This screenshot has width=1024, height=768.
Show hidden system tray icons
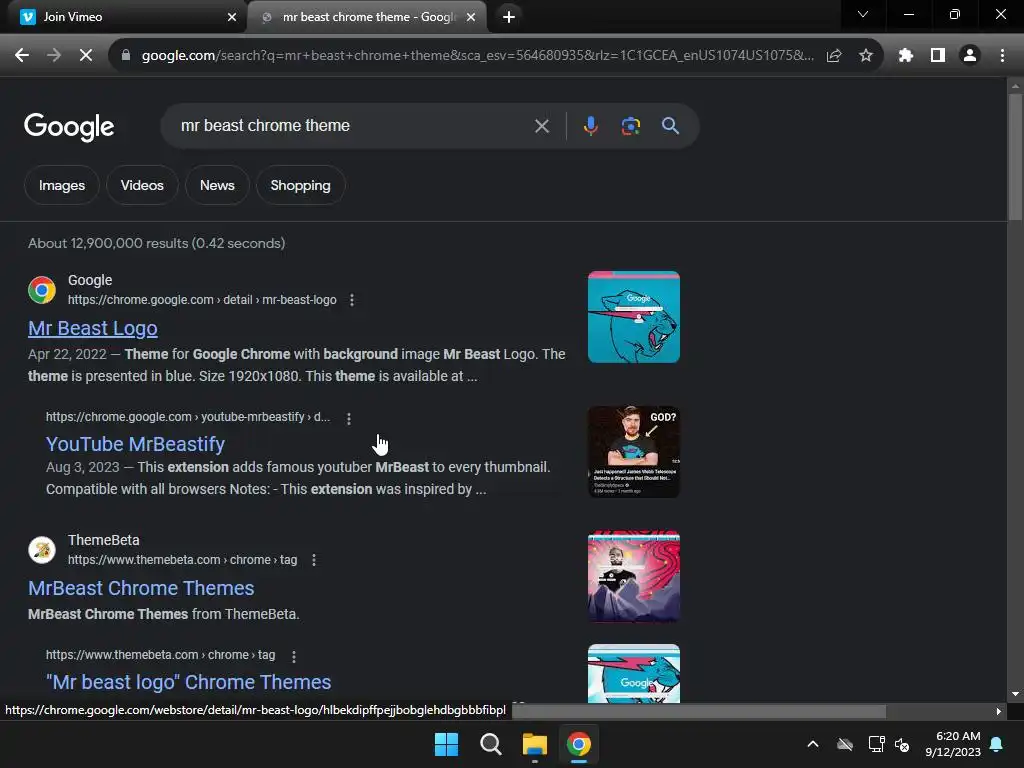coord(813,744)
